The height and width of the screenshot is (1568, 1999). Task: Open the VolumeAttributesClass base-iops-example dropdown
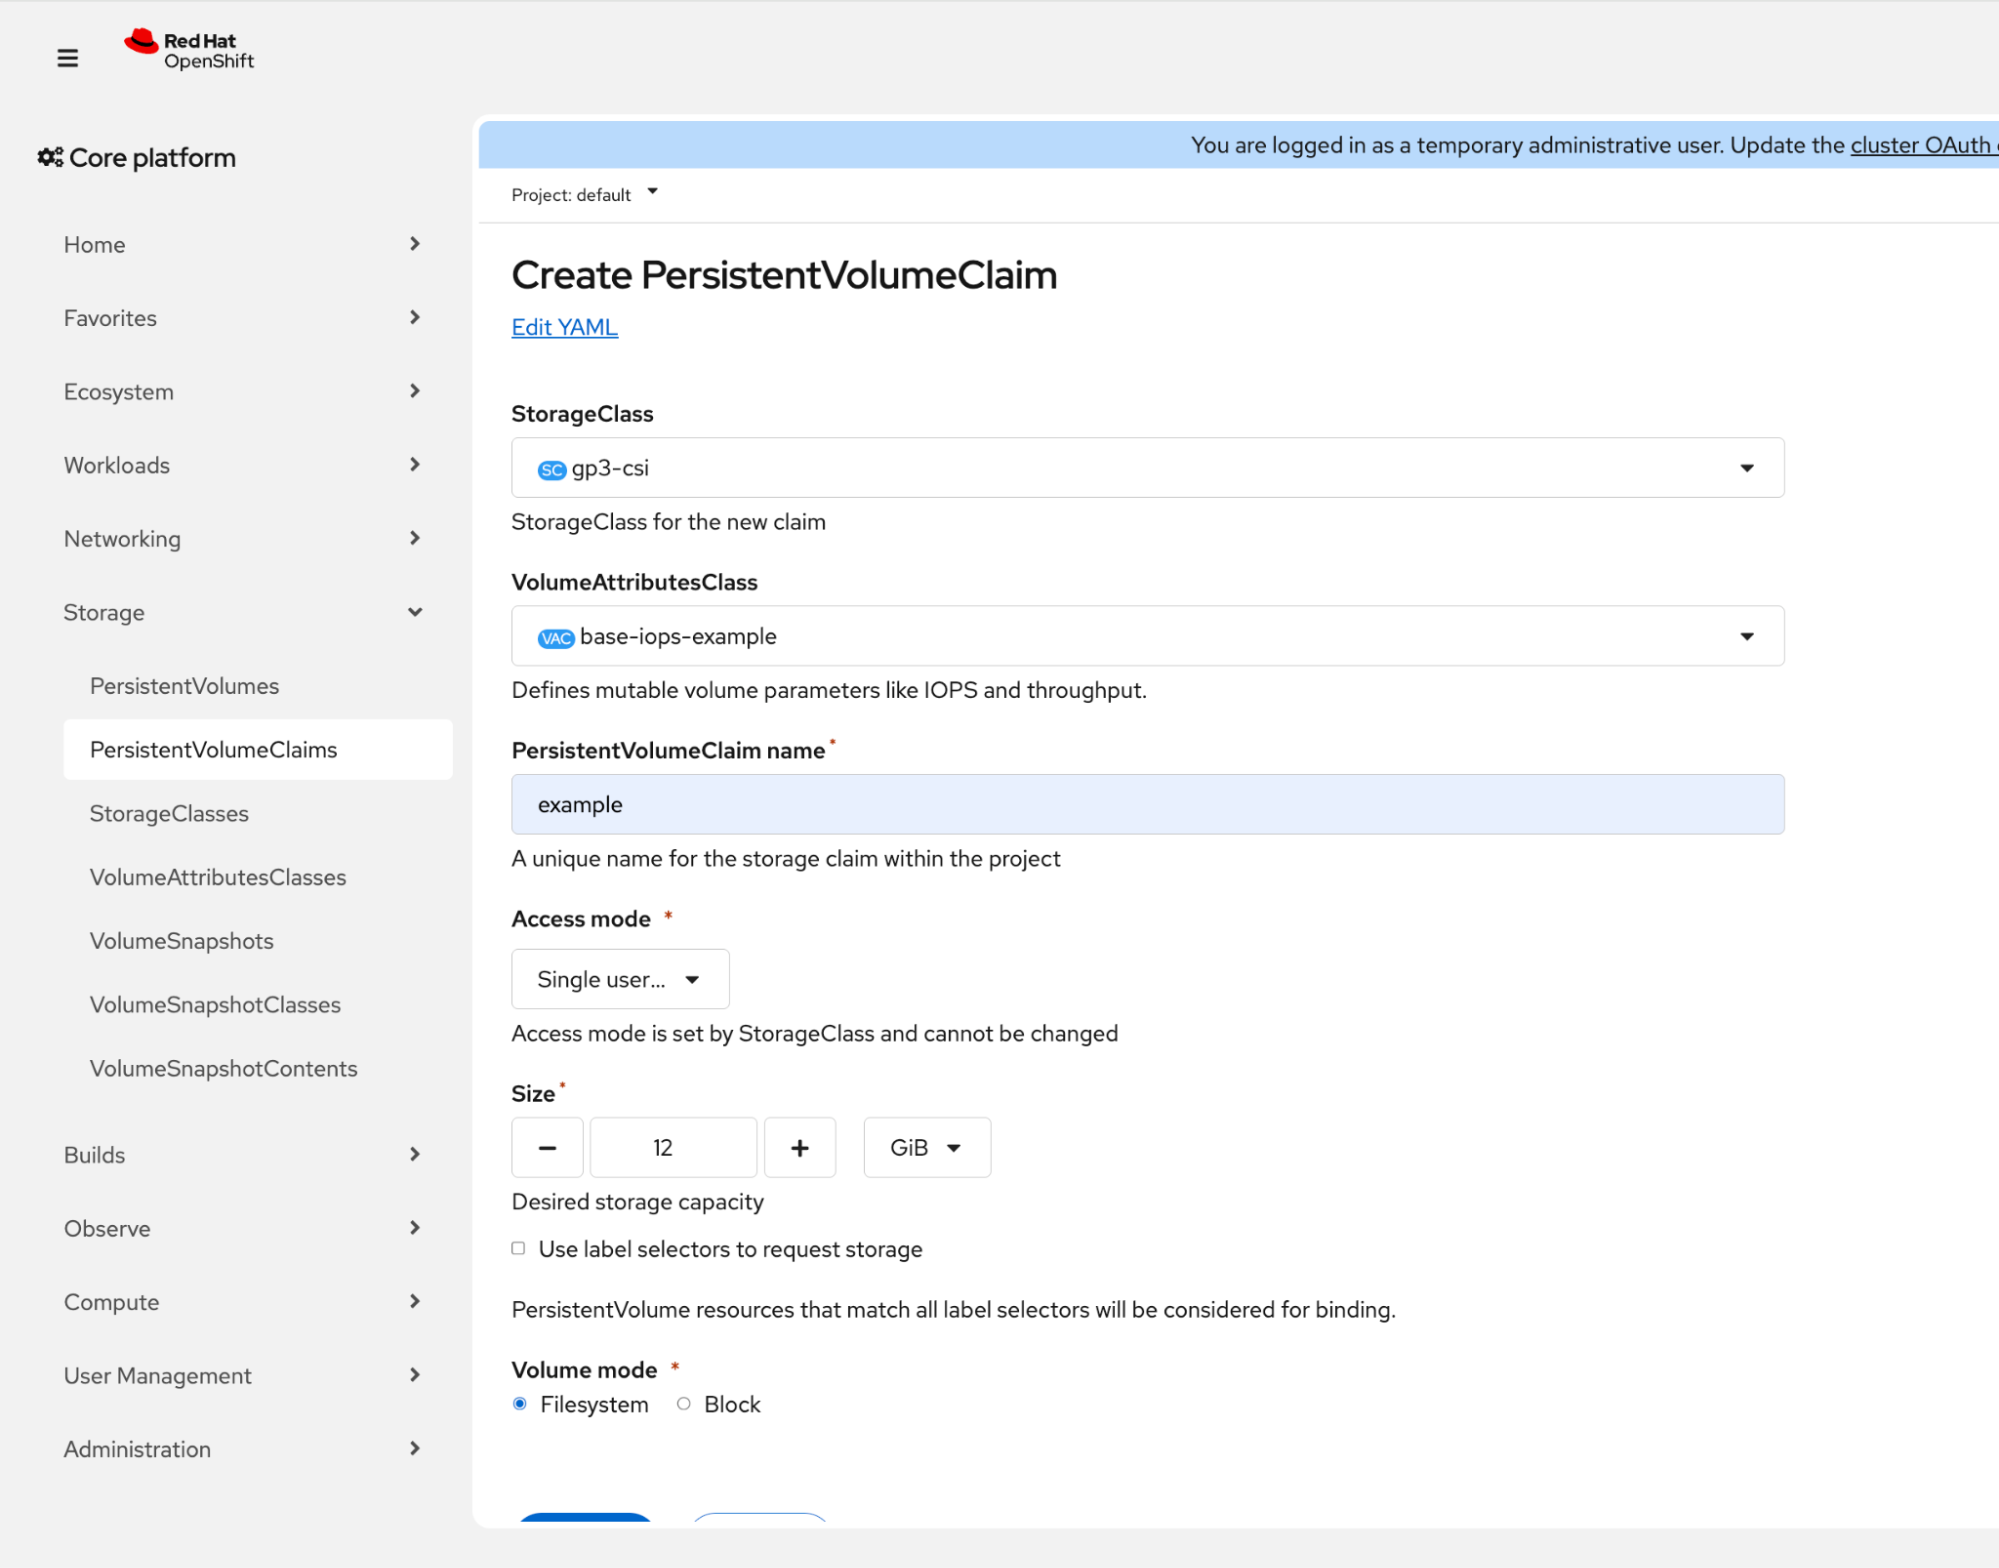tap(1147, 636)
